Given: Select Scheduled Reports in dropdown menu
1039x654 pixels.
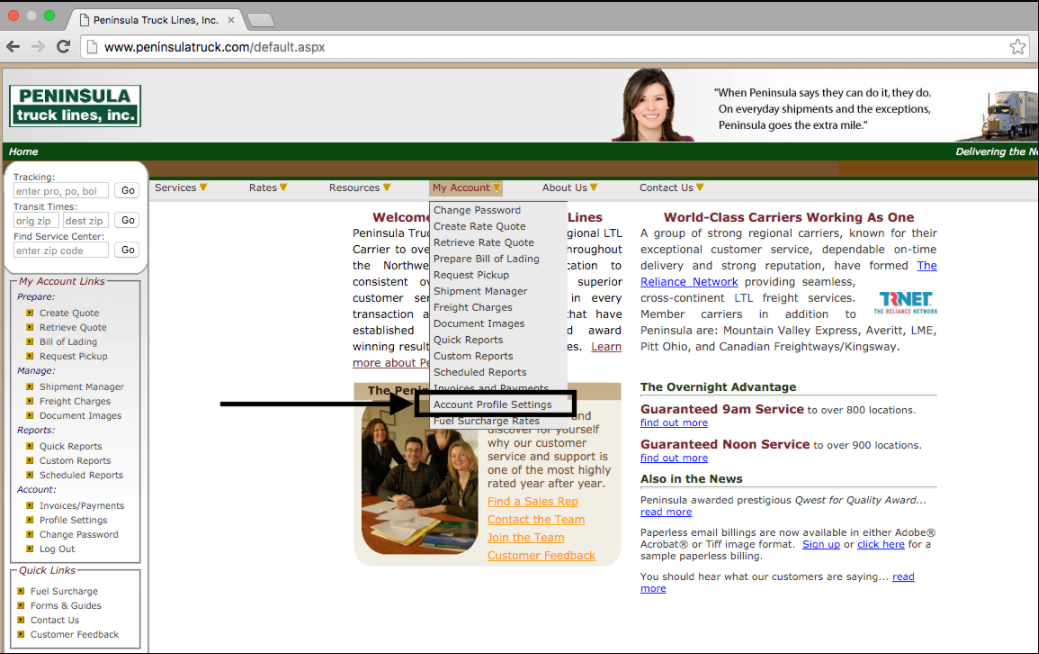Looking at the screenshot, I should coord(480,372).
